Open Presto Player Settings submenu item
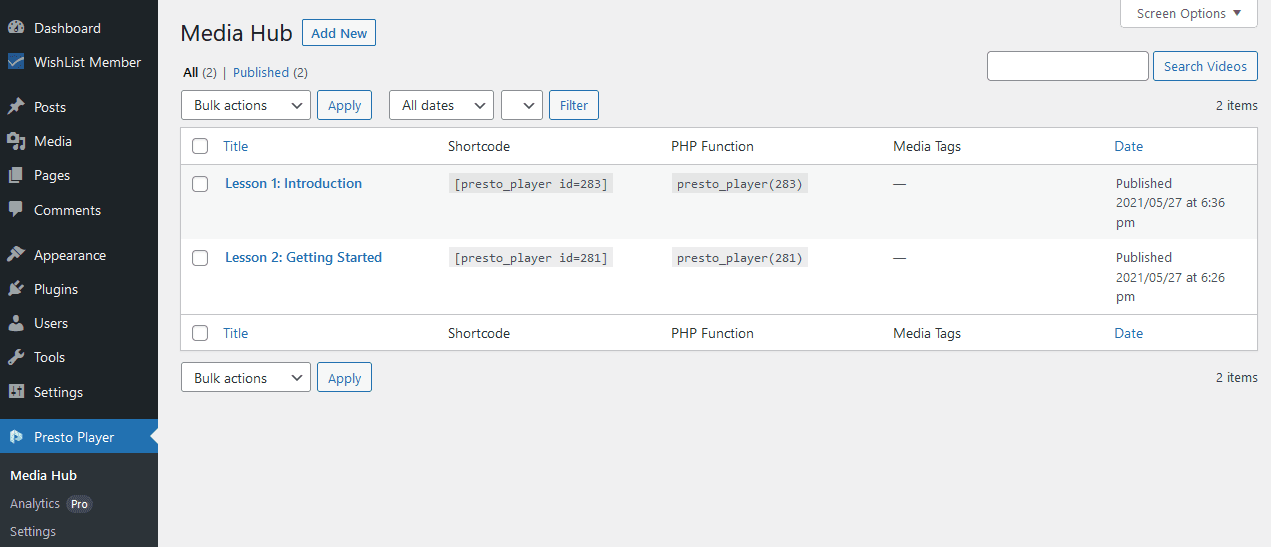Viewport: 1271px width, 547px height. 33,531
